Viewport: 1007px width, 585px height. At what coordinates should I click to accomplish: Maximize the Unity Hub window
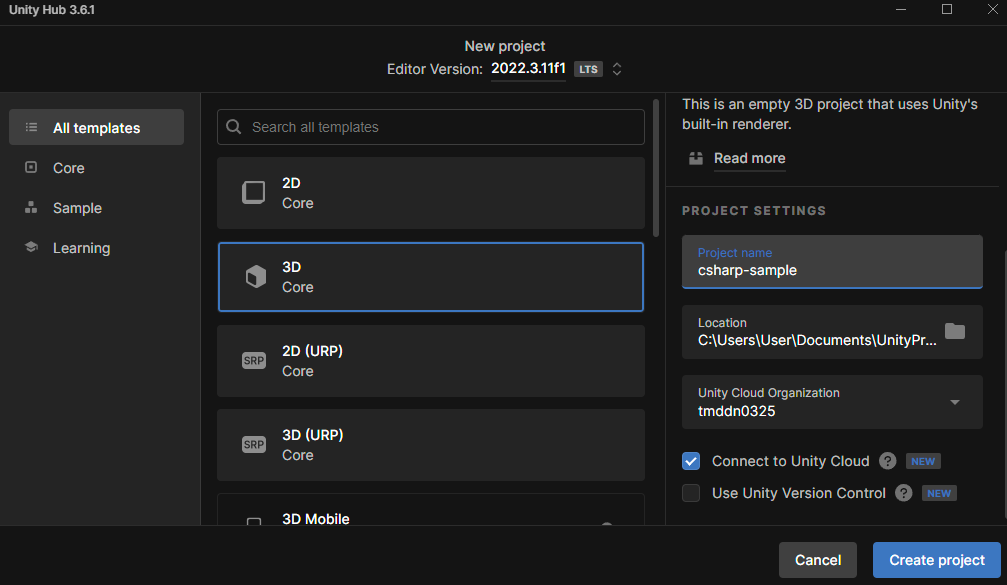point(947,10)
